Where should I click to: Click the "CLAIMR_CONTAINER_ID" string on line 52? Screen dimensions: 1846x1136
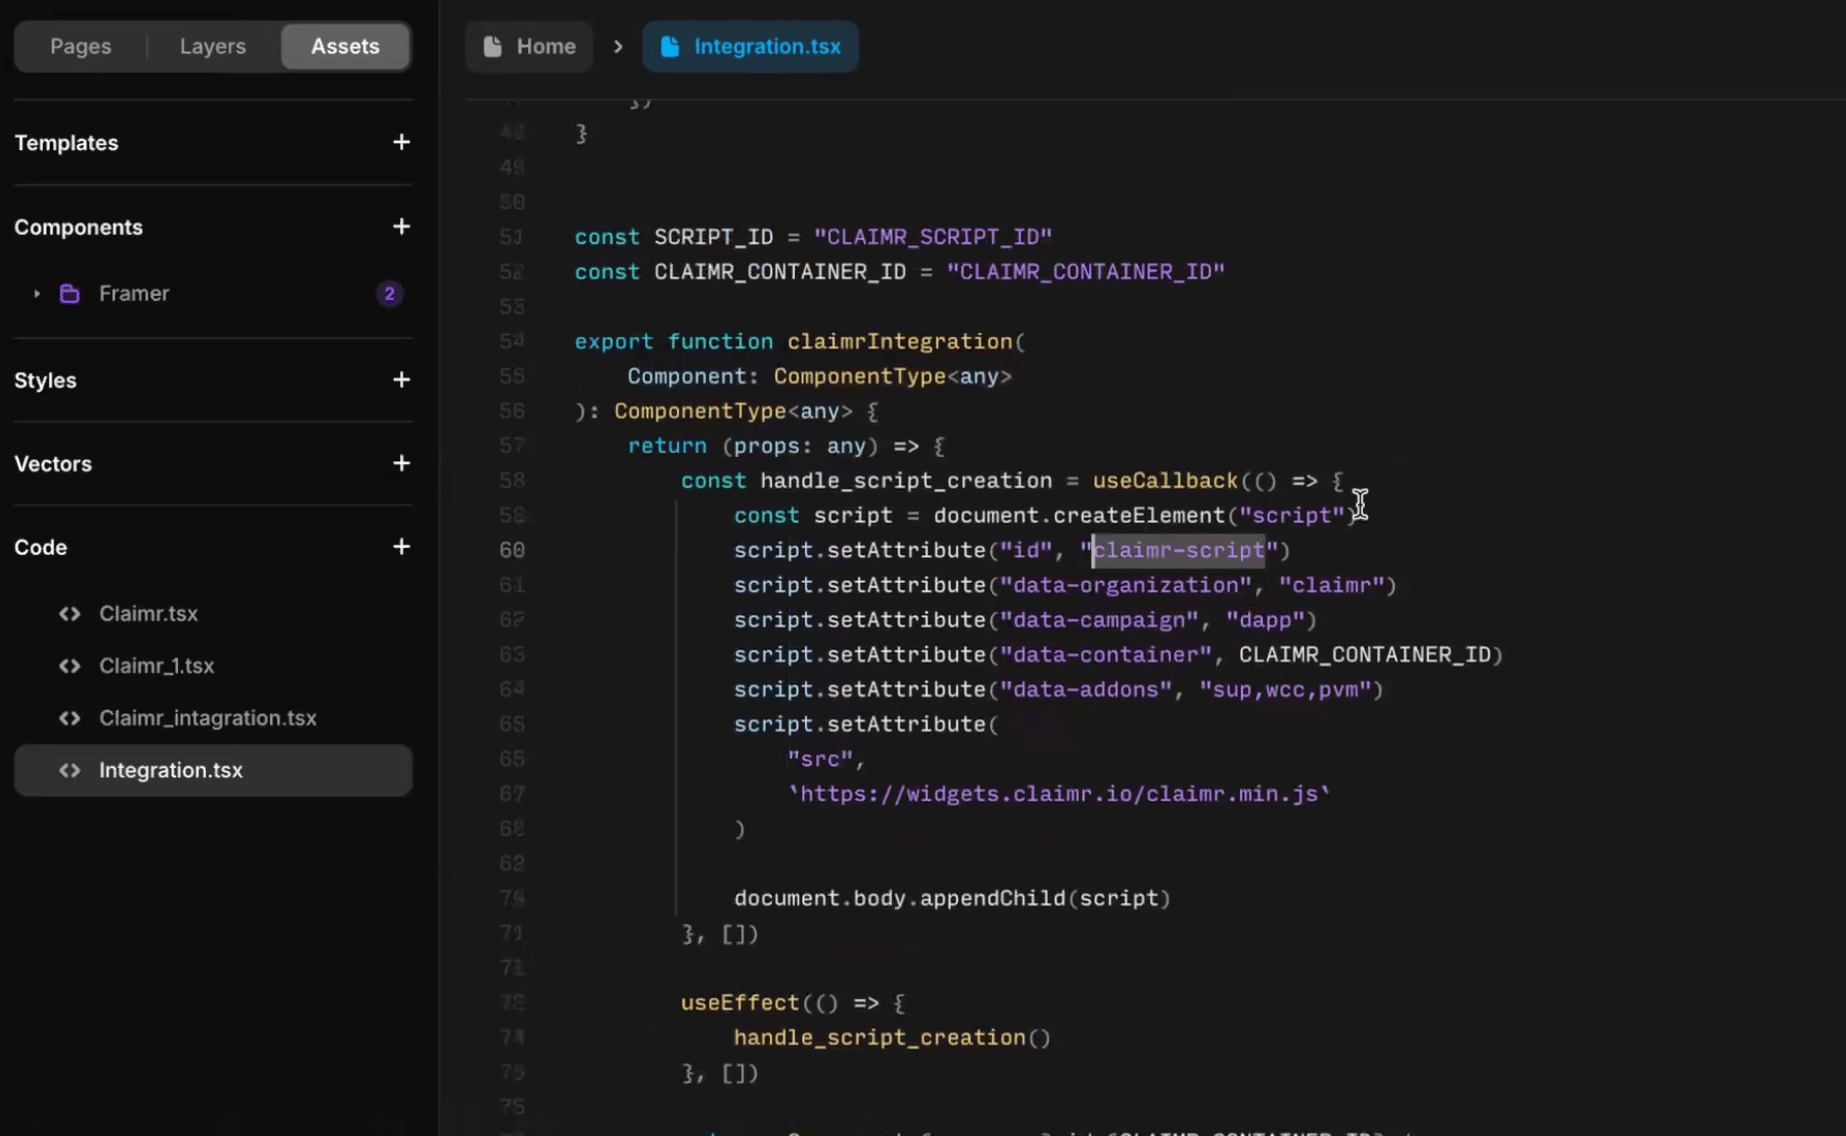(1085, 272)
